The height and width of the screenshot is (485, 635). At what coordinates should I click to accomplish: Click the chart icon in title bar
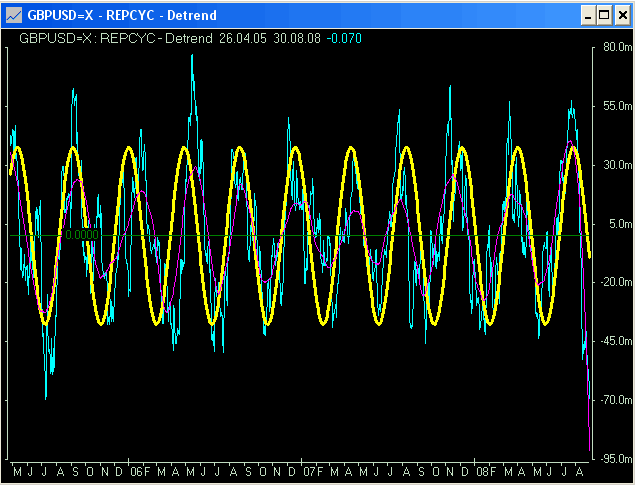pyautogui.click(x=13, y=16)
